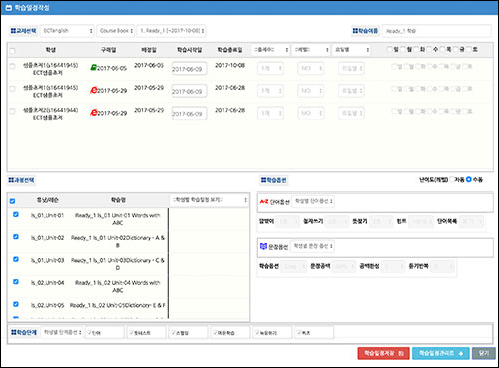Click the grid icon beside 학습이름
The height and width of the screenshot is (368, 499).
click(355, 31)
